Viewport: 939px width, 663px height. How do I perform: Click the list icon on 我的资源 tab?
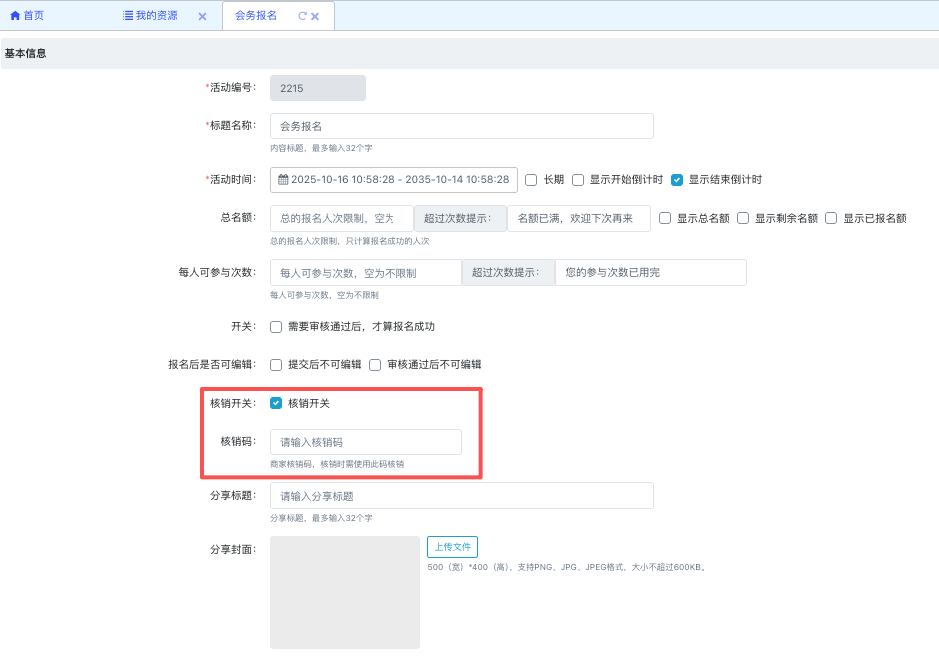(128, 16)
